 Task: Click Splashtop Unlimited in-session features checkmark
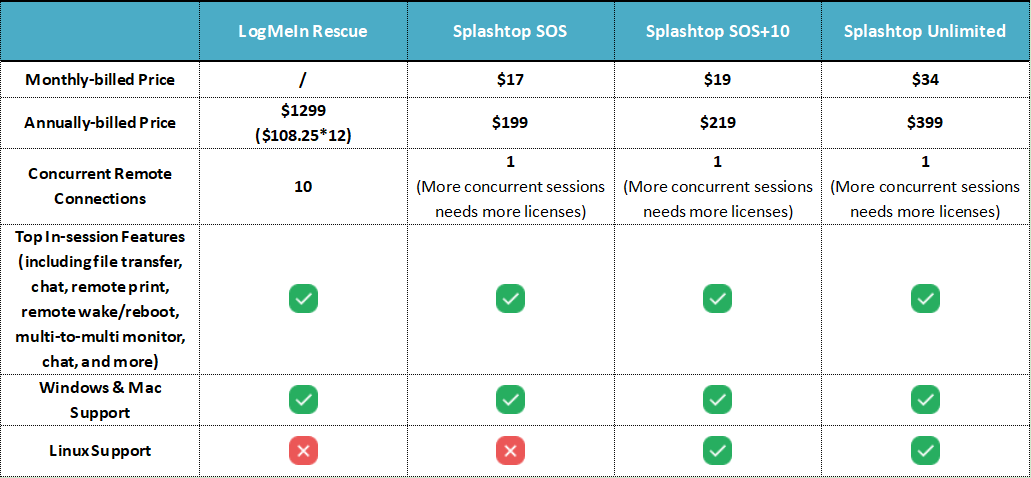[925, 298]
